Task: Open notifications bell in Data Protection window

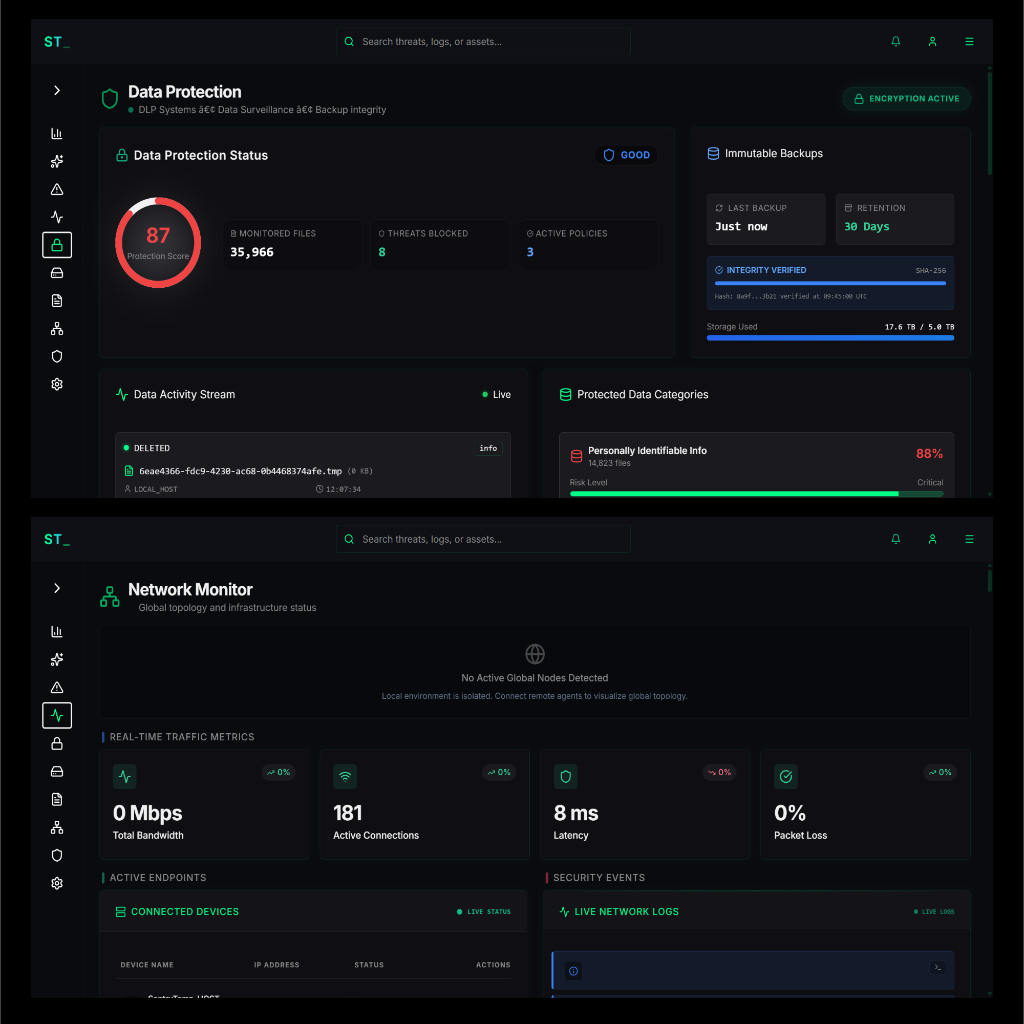Action: 895,41
